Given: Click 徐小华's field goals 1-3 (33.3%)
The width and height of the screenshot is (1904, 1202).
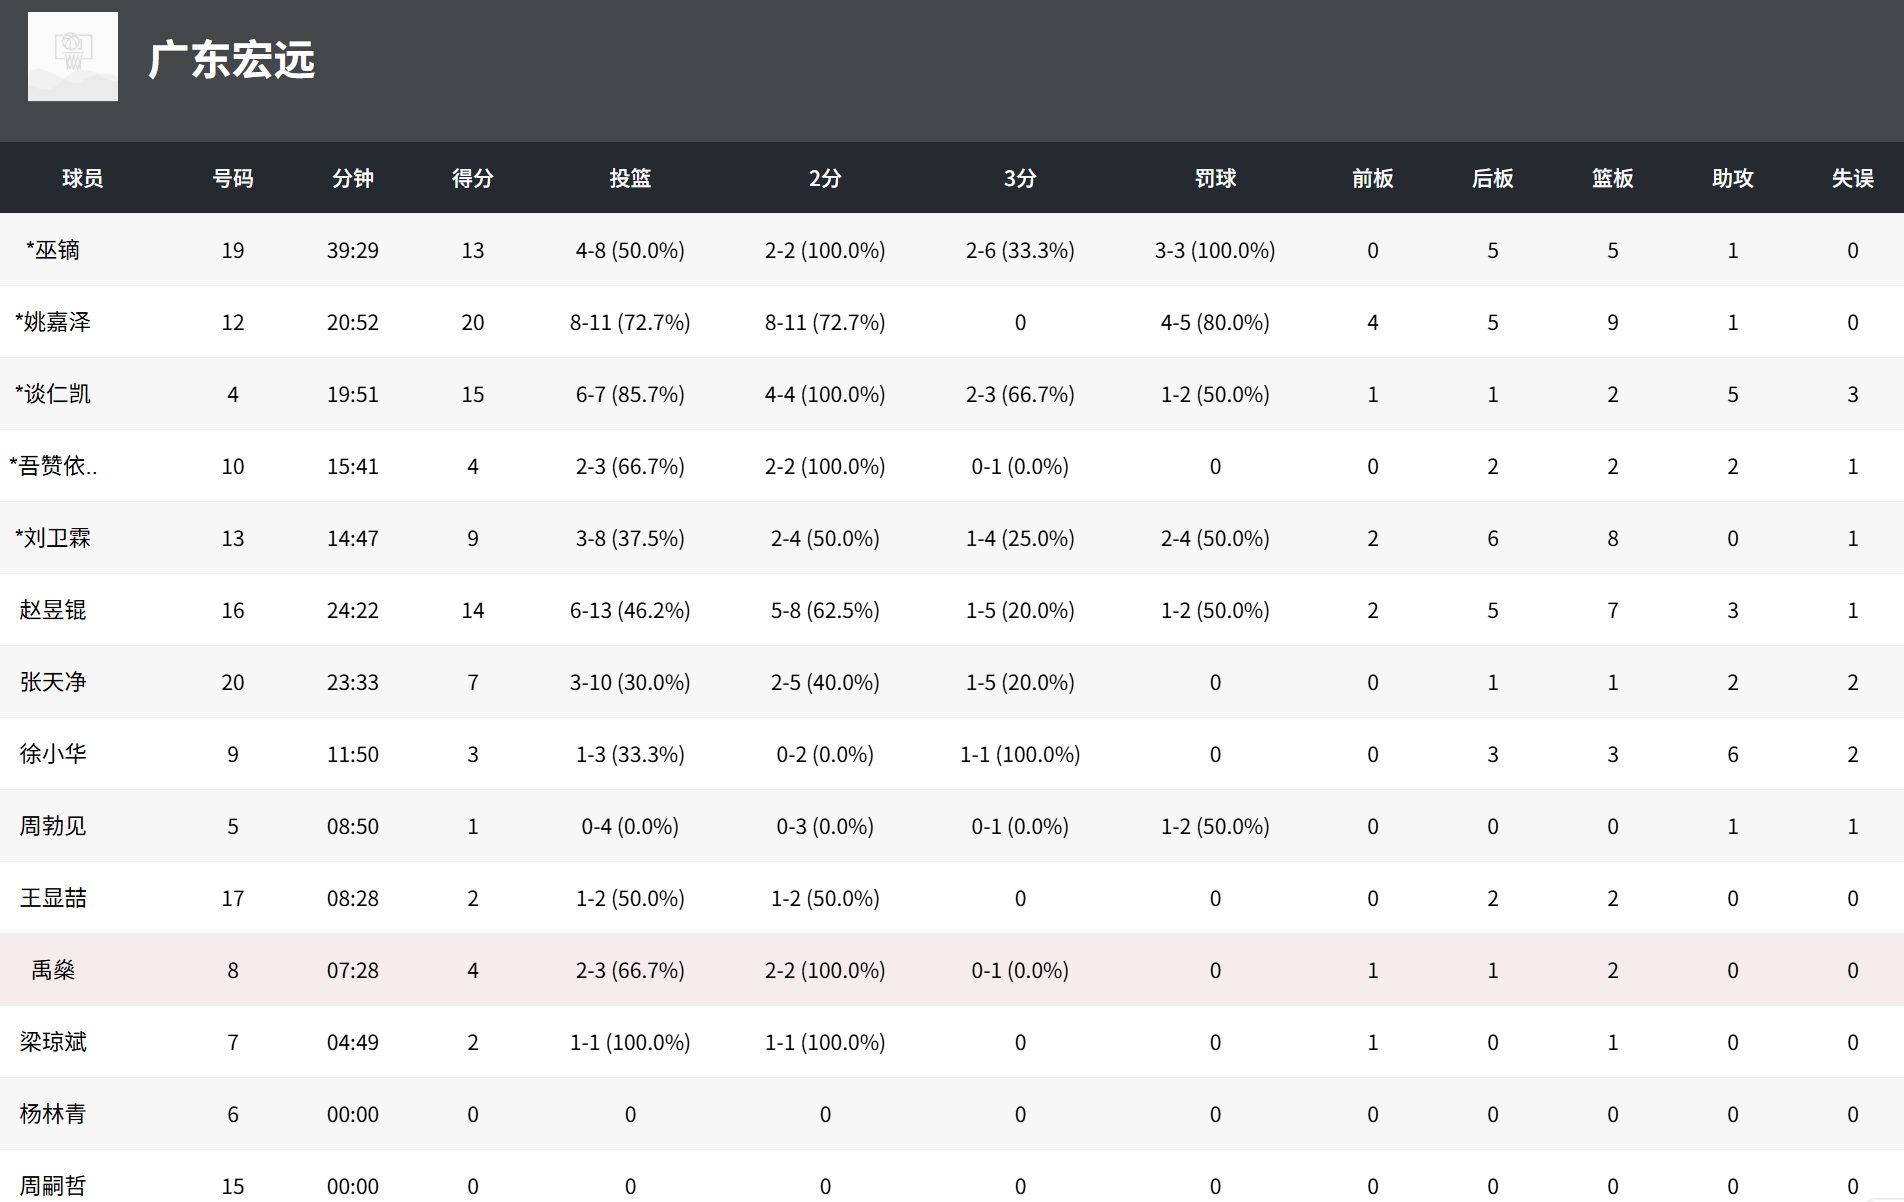Looking at the screenshot, I should pos(630,754).
